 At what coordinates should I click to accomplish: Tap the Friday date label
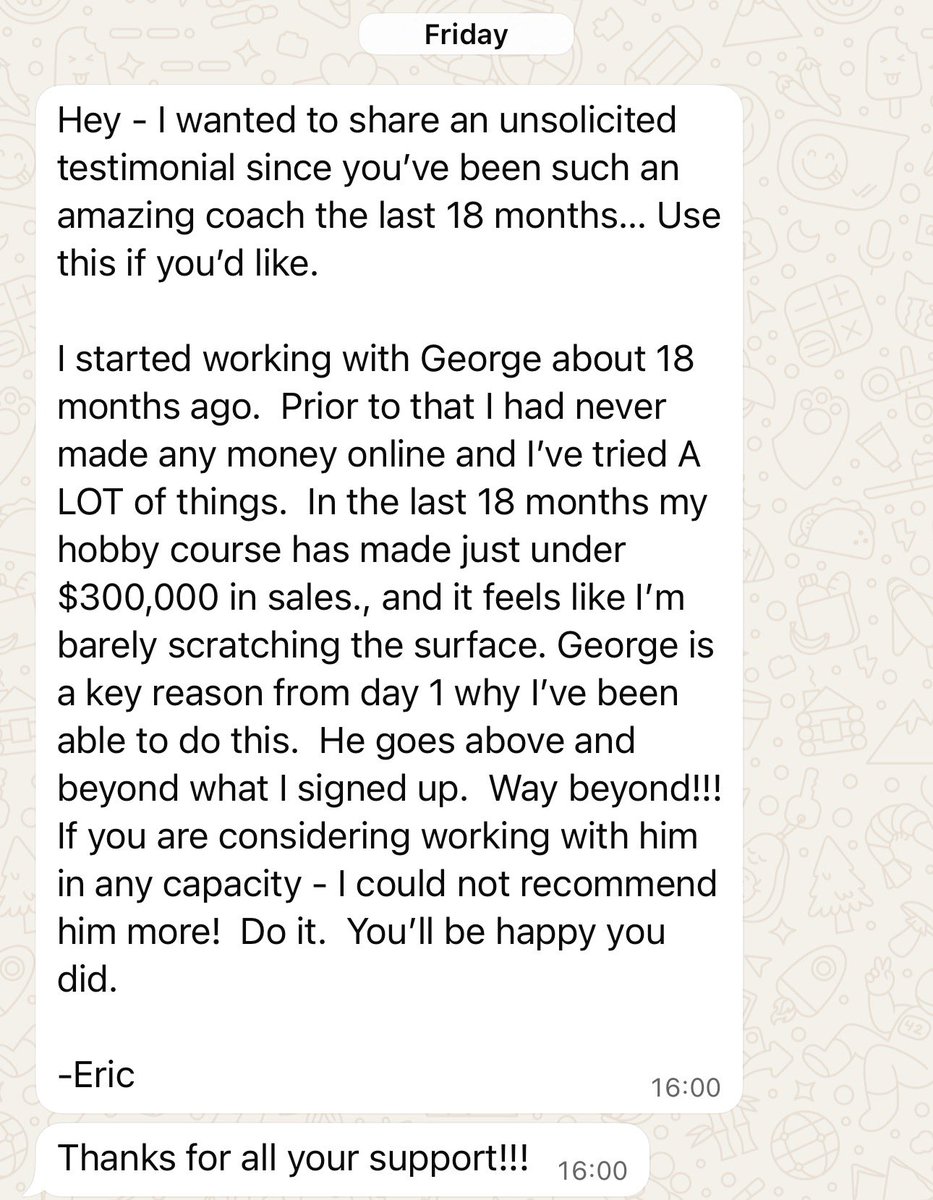466,36
